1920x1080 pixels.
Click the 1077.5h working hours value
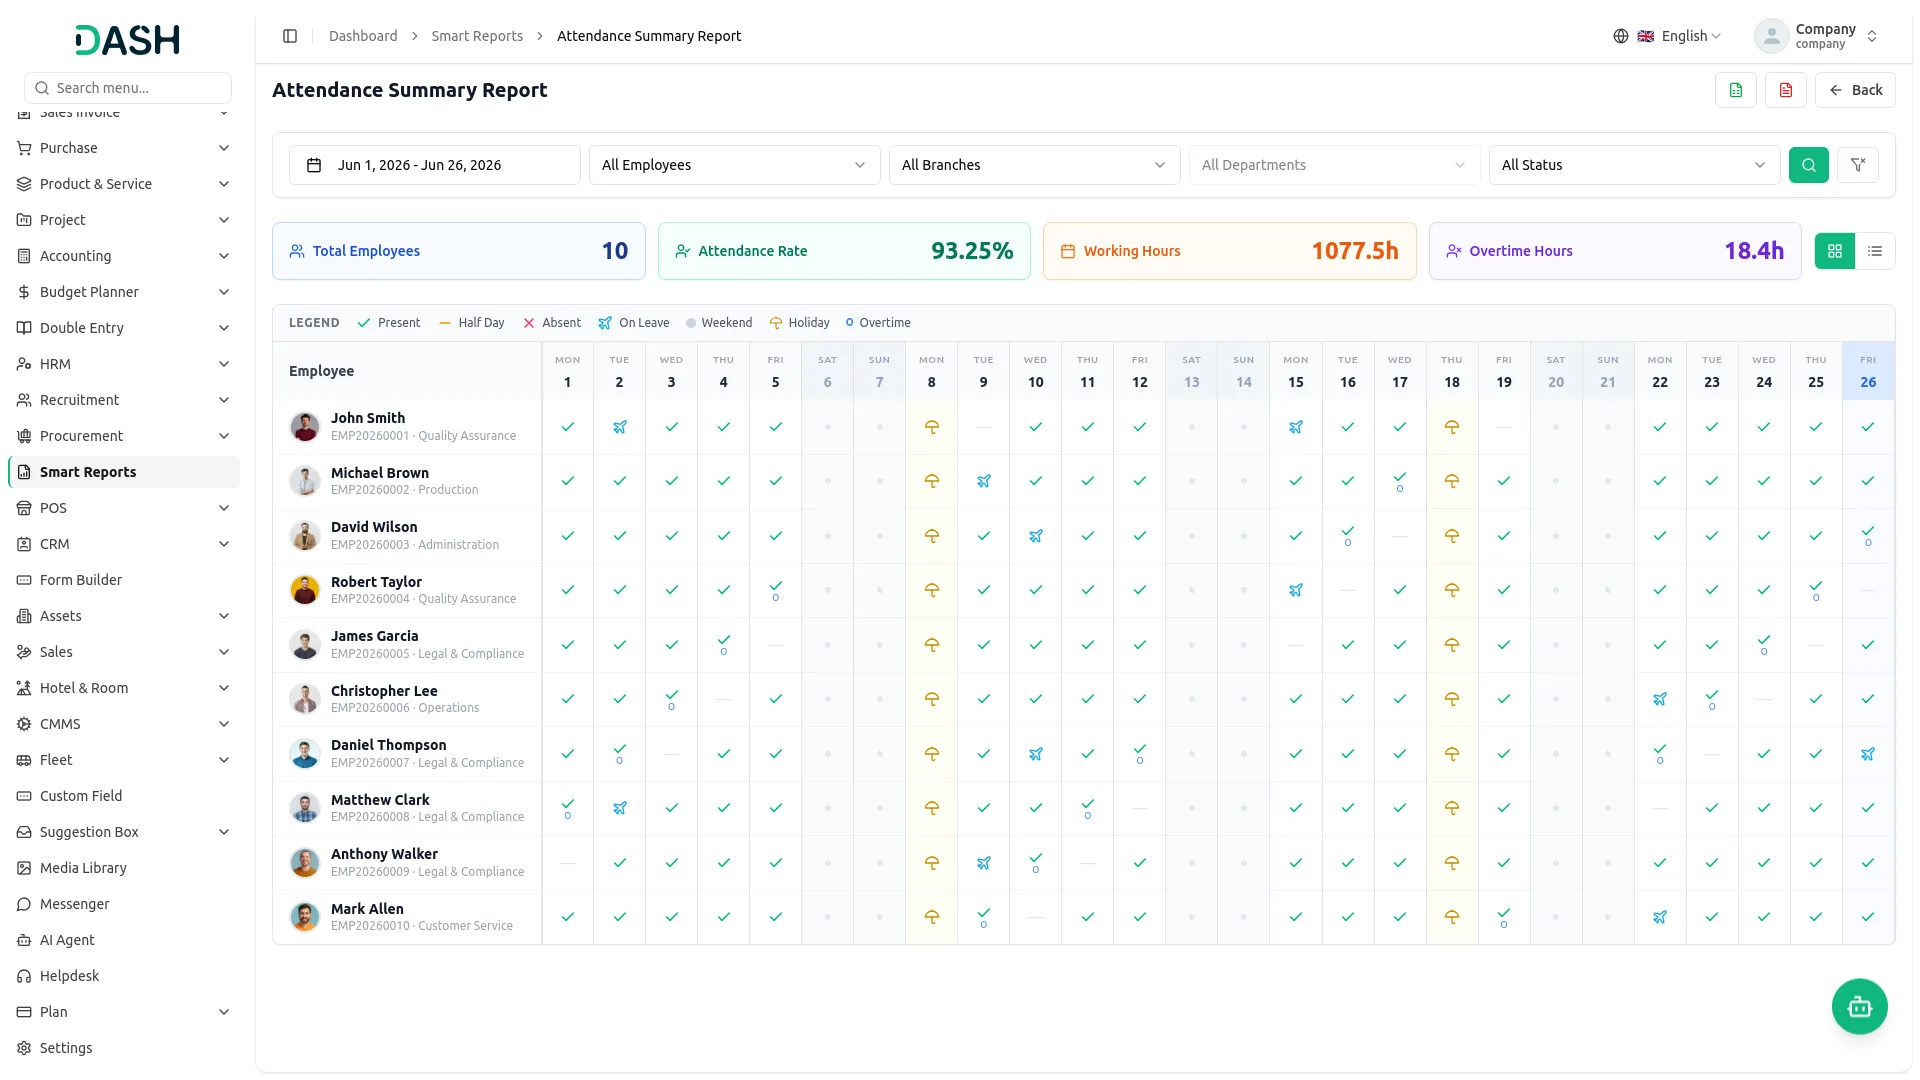(x=1355, y=251)
